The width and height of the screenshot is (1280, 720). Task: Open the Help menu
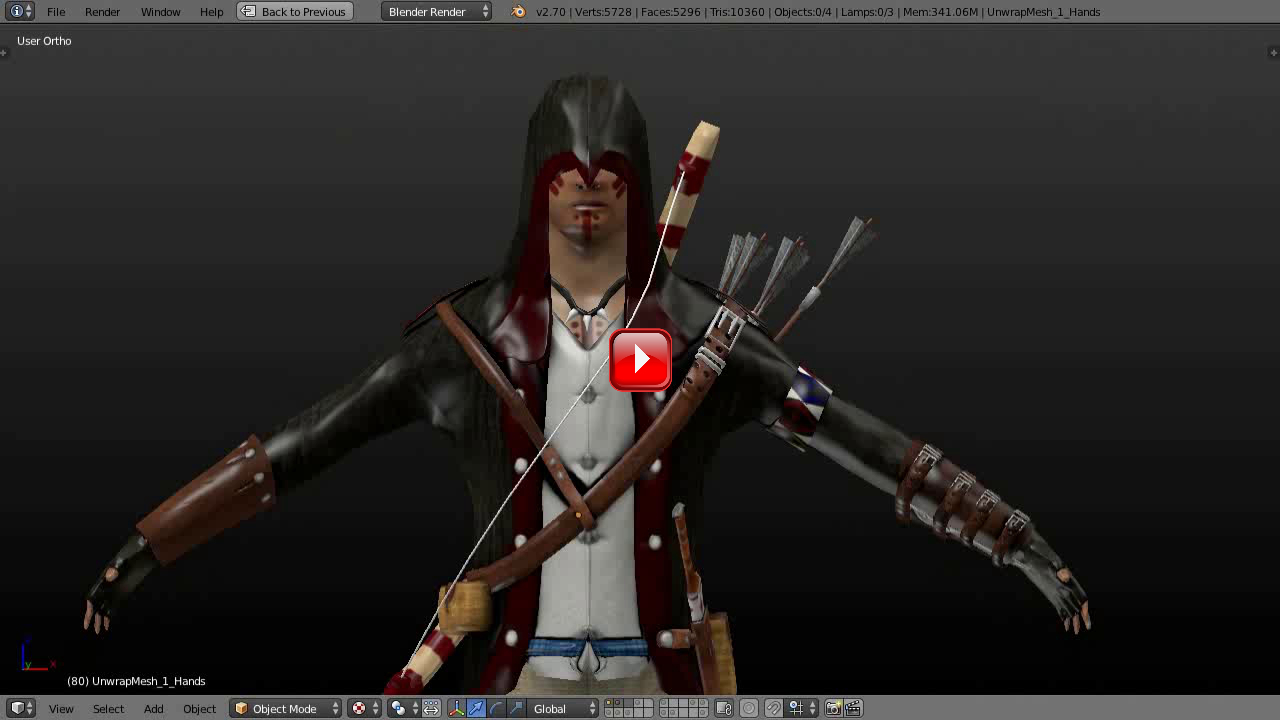(x=211, y=12)
